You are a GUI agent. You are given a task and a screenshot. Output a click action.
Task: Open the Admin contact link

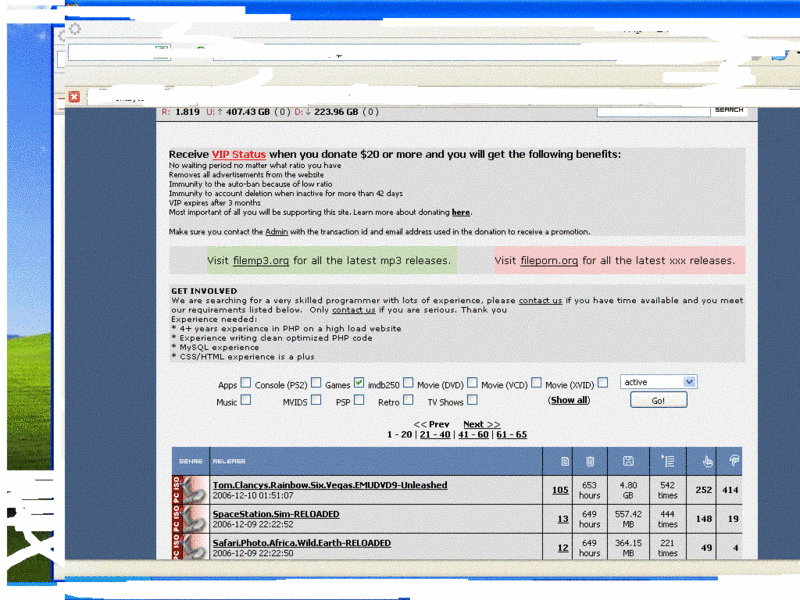[277, 232]
